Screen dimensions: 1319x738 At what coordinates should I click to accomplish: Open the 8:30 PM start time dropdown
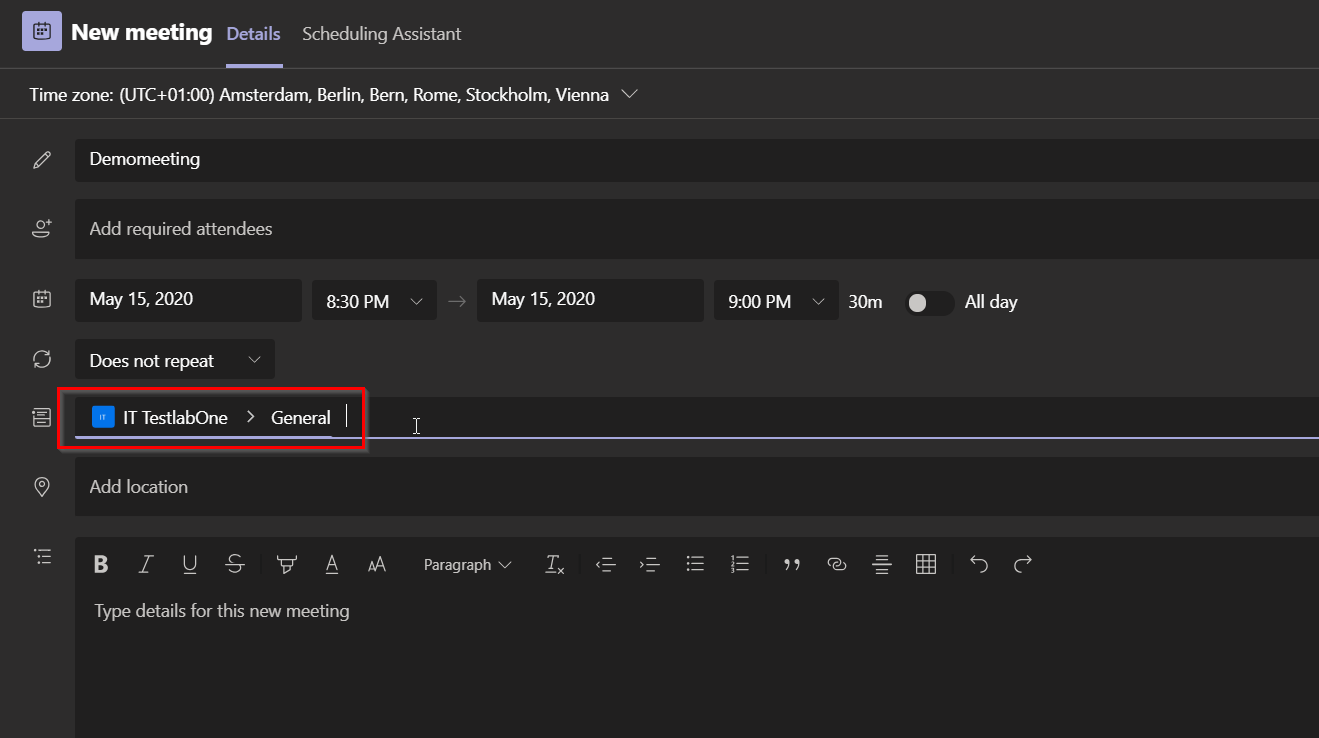374,301
